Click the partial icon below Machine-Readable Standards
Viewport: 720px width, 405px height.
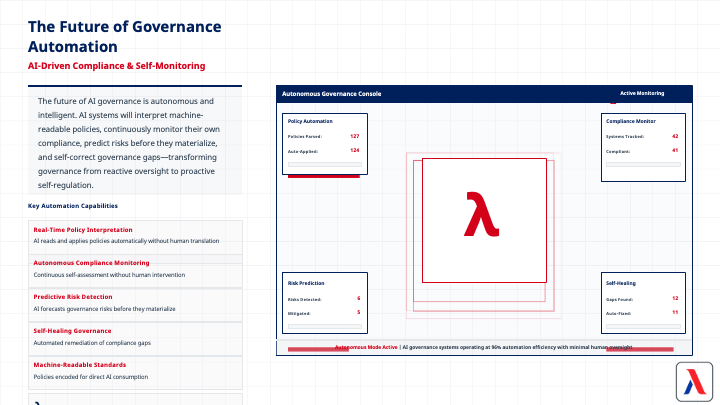point(37,402)
